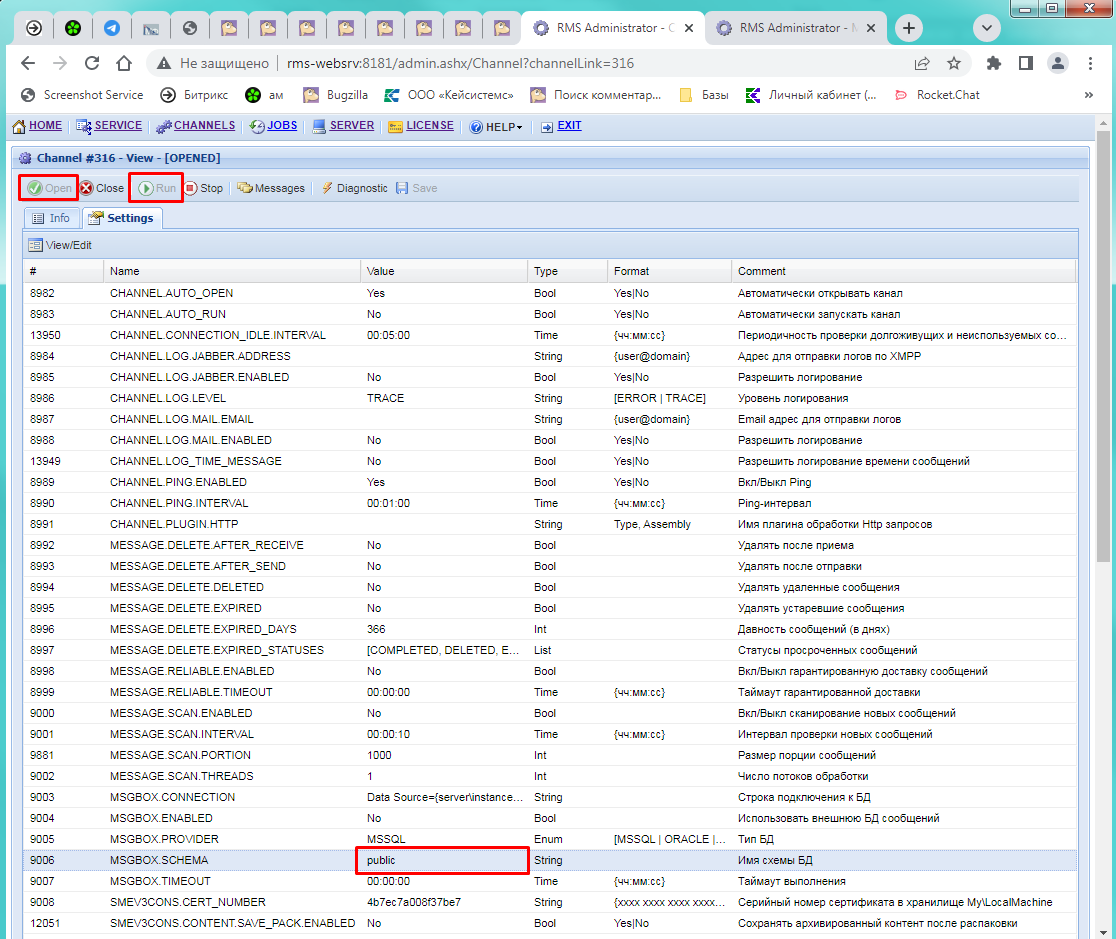Screen dimensions: 1116x939
Task: Open the Rocket.Chat bookmark
Action: [937, 95]
